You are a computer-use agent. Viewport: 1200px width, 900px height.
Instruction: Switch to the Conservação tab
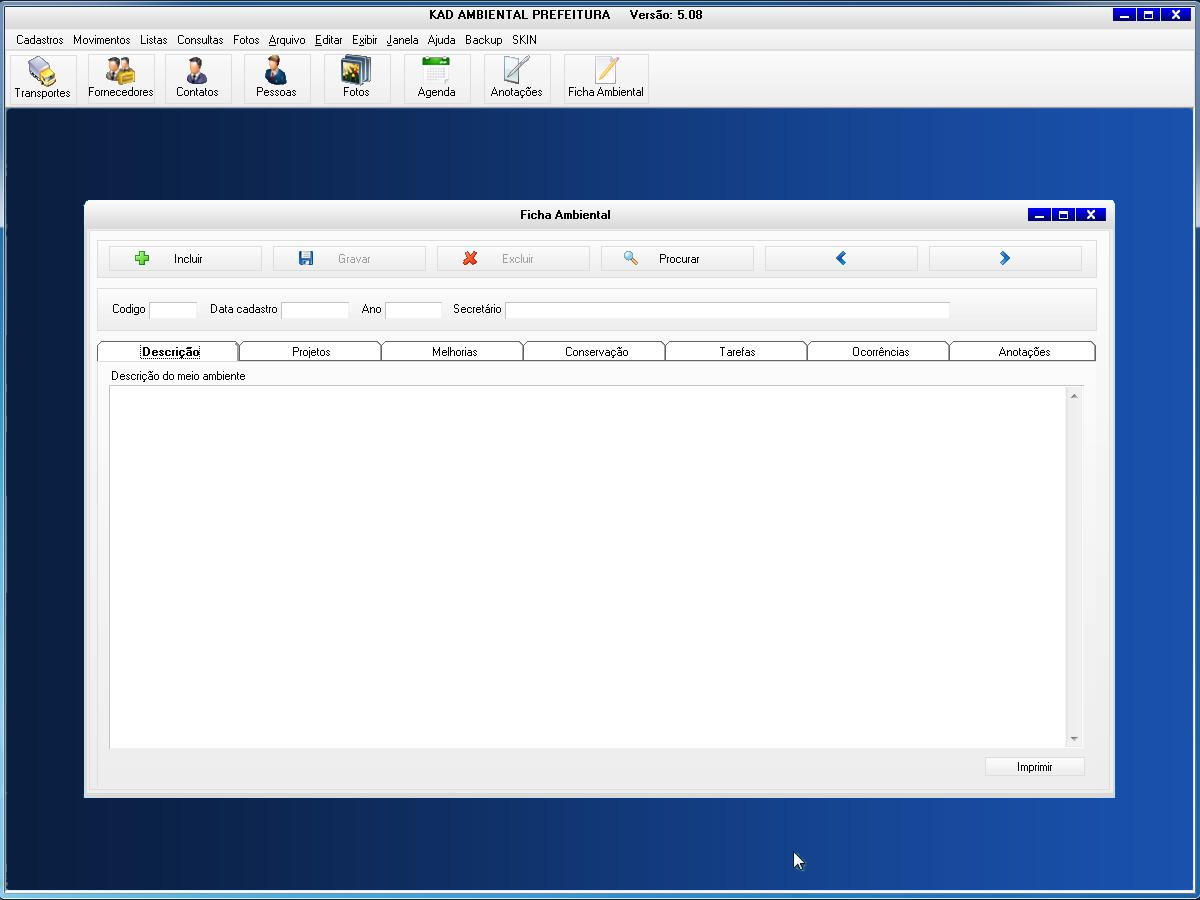pos(596,352)
